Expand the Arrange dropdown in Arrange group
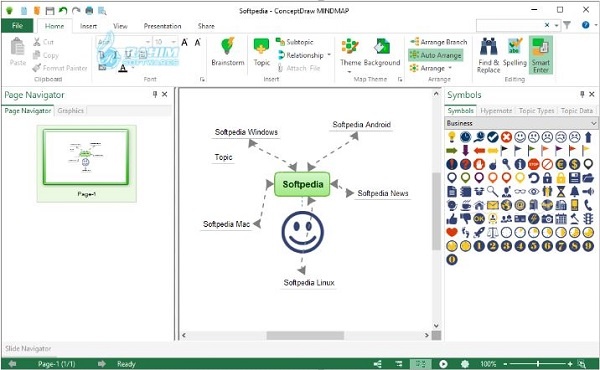600x370 pixels. pos(450,68)
